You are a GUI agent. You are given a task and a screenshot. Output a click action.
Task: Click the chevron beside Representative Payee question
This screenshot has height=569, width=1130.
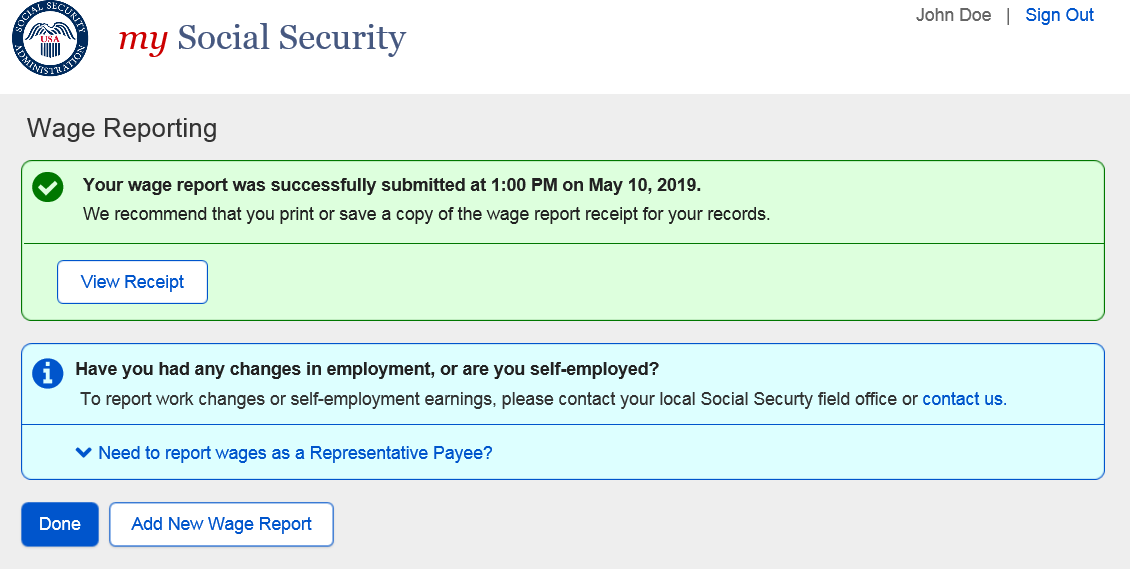84,453
